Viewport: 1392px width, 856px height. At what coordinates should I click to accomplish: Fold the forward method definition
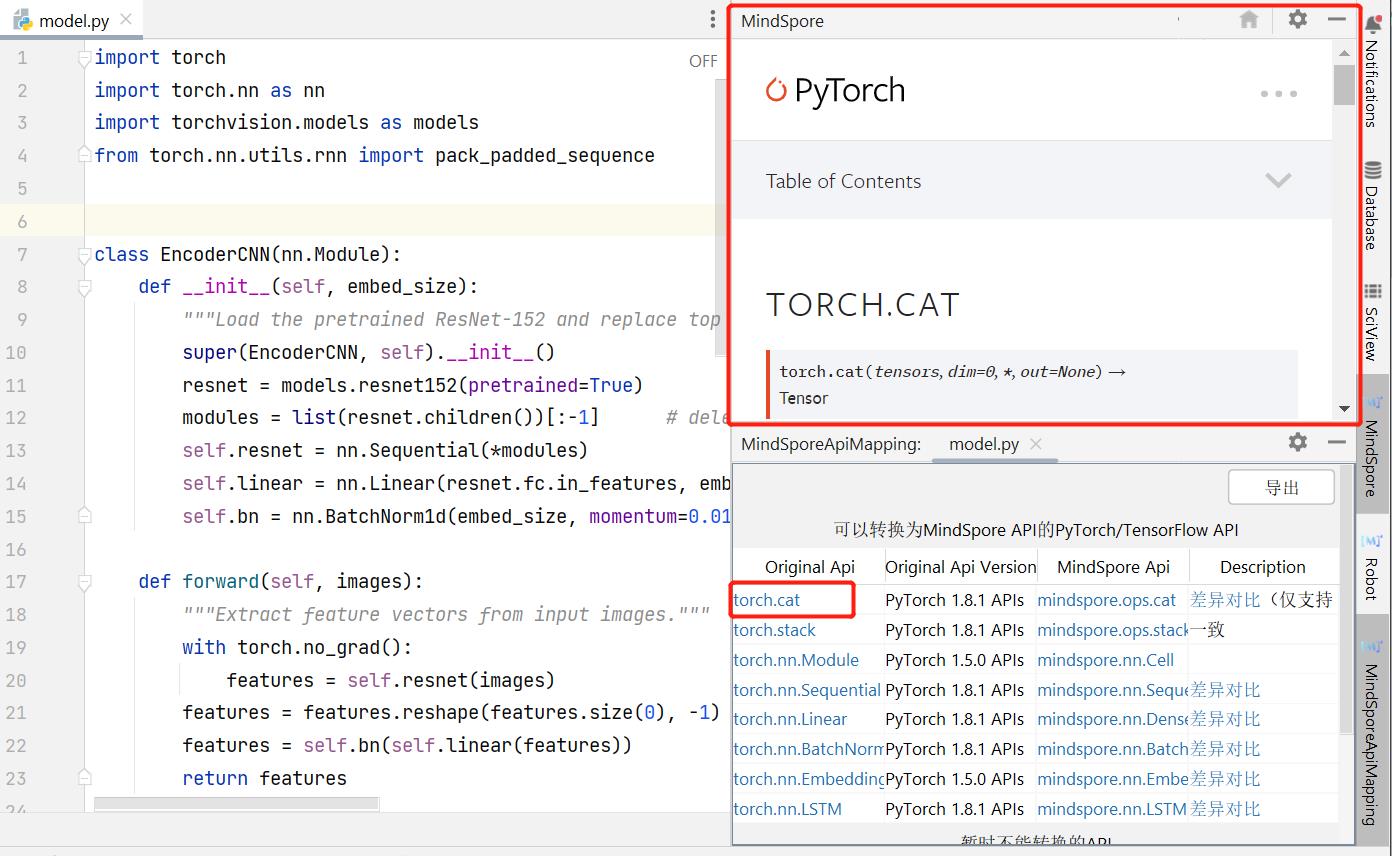[x=85, y=581]
